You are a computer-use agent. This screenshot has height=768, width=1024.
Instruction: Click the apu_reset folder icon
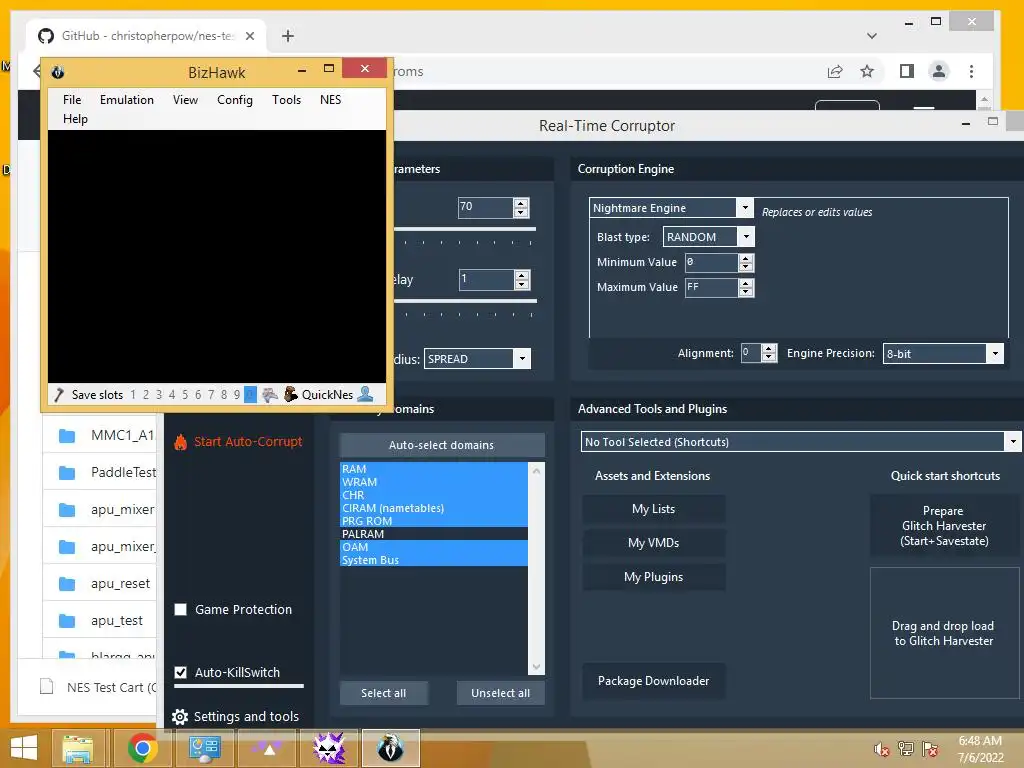[67, 584]
